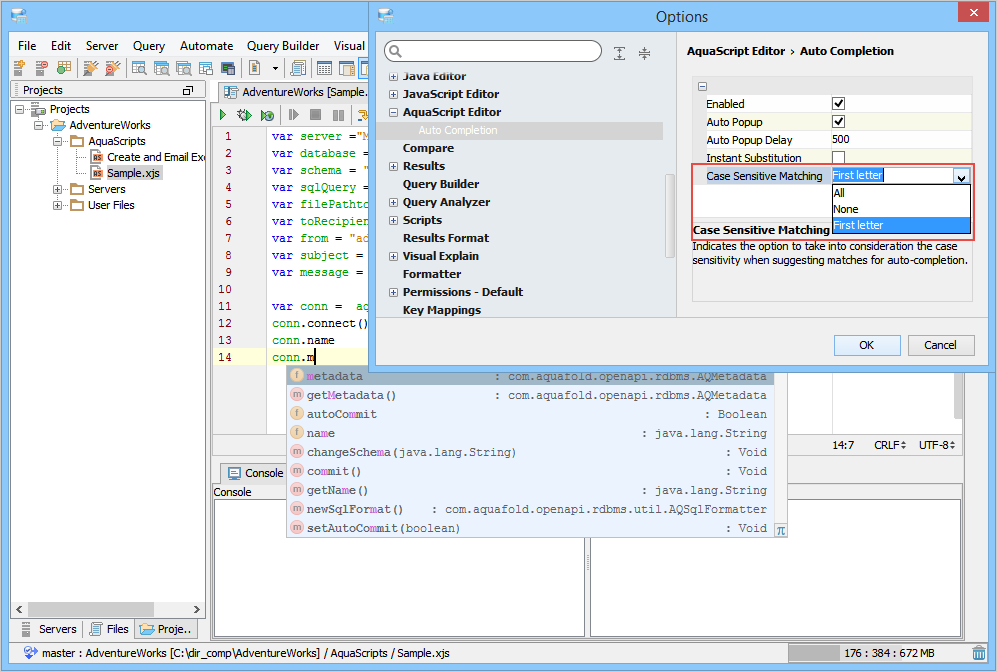Viewport: 997px width, 672px height.
Task: Click the Collapse All icon in Options
Action: pyautogui.click(x=644, y=53)
